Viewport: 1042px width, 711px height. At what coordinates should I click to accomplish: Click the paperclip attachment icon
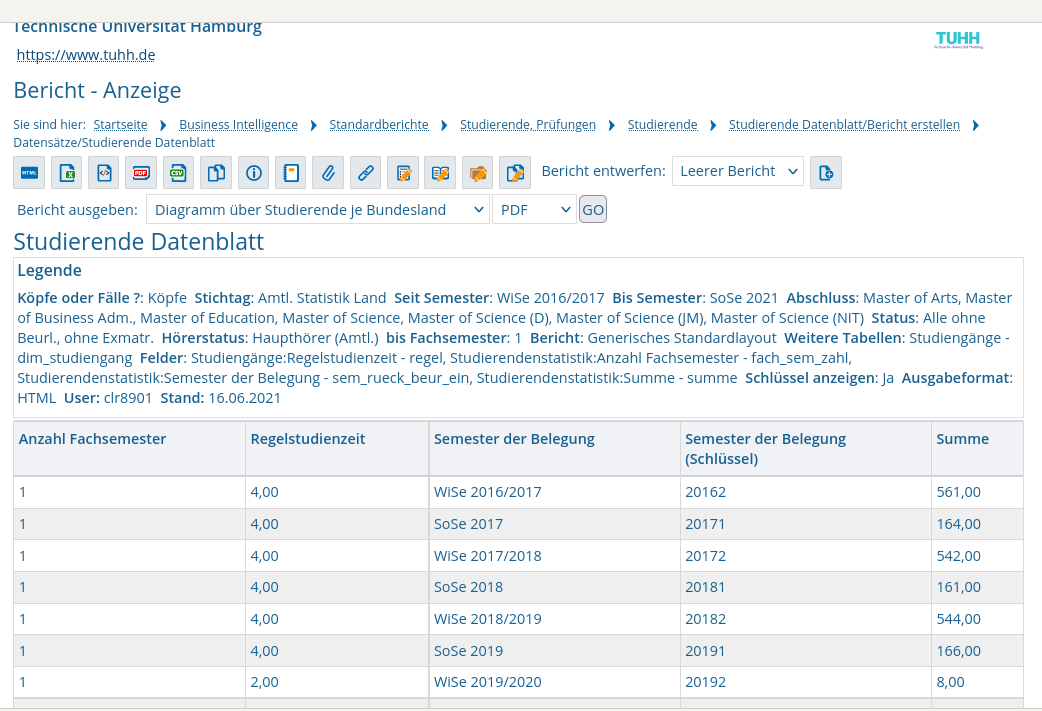pyautogui.click(x=328, y=173)
